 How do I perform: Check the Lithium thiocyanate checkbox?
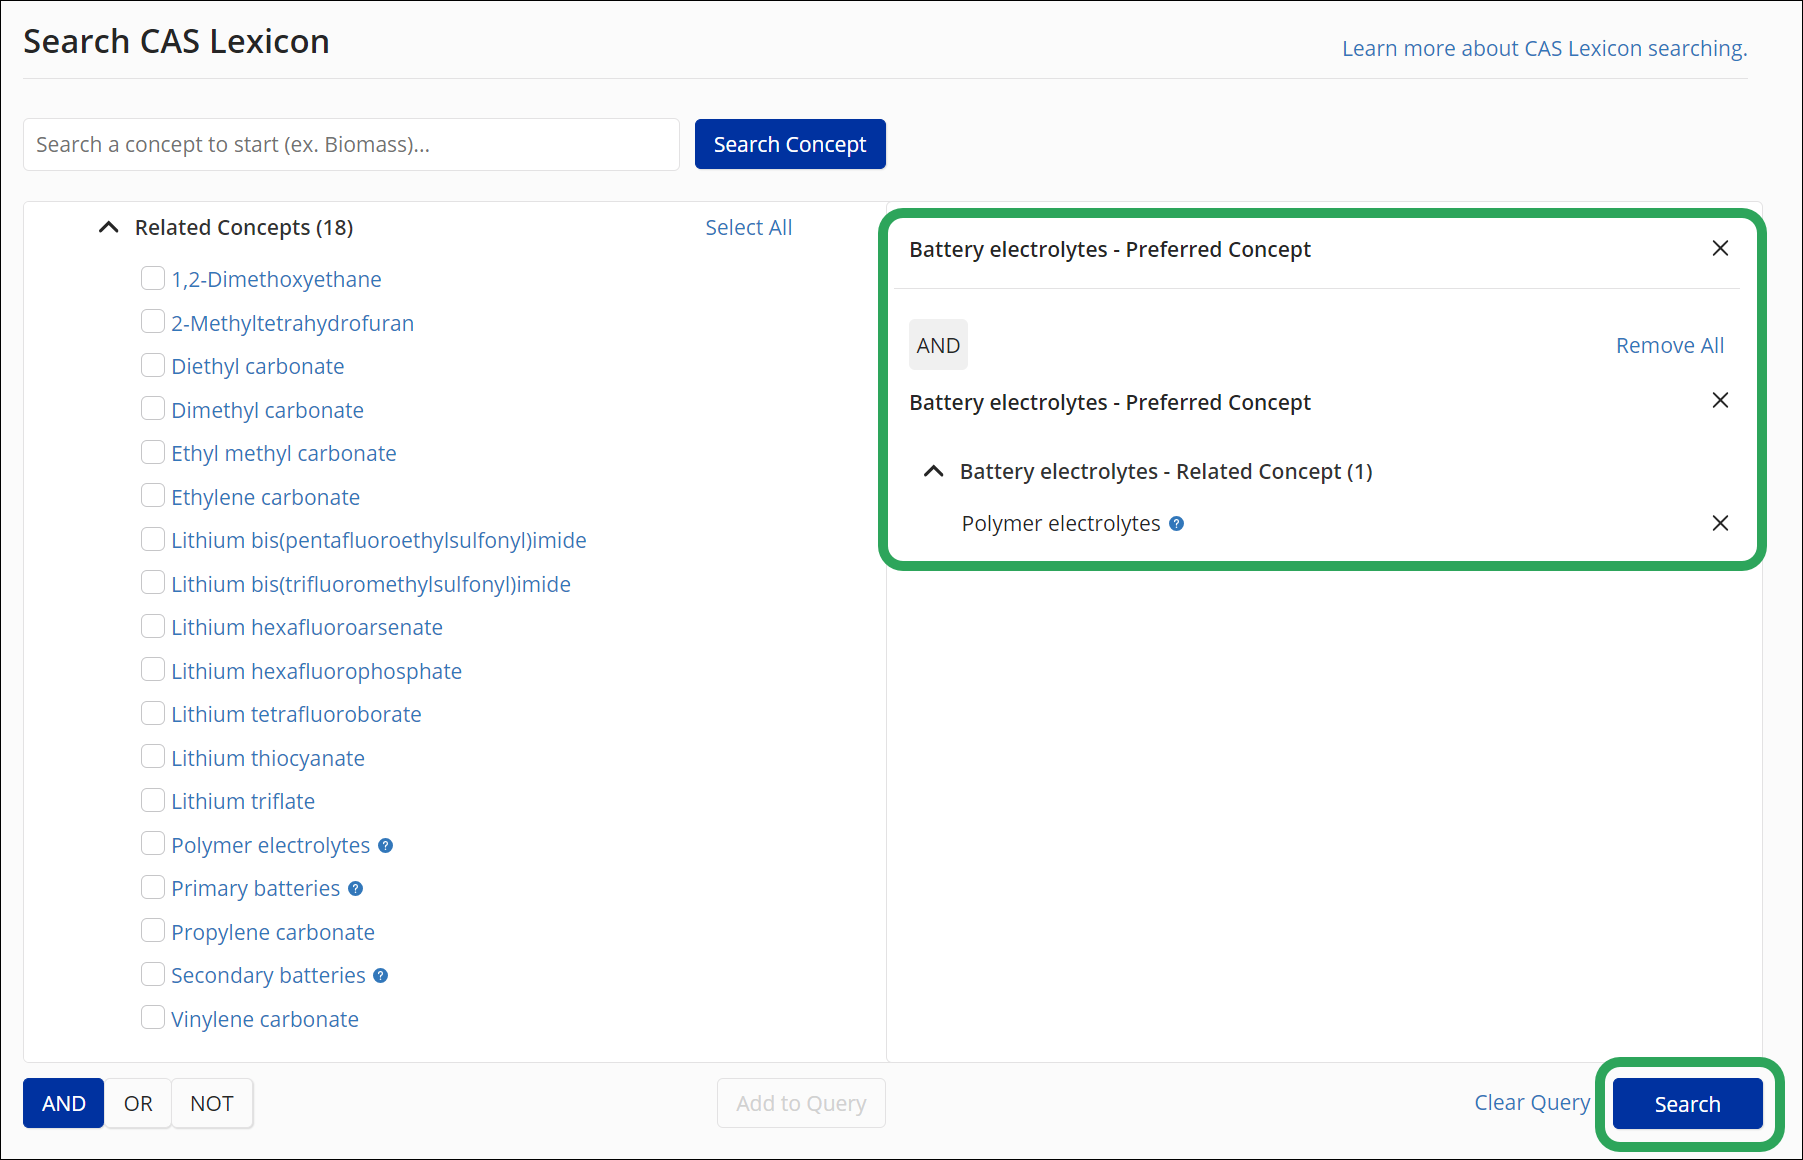tap(153, 756)
